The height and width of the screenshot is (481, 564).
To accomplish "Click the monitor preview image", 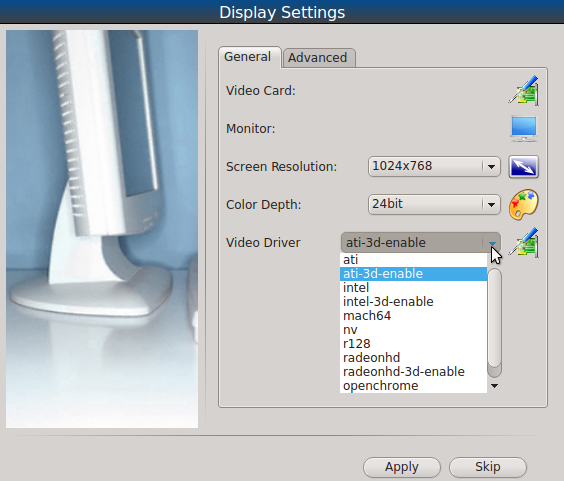I will point(102,229).
